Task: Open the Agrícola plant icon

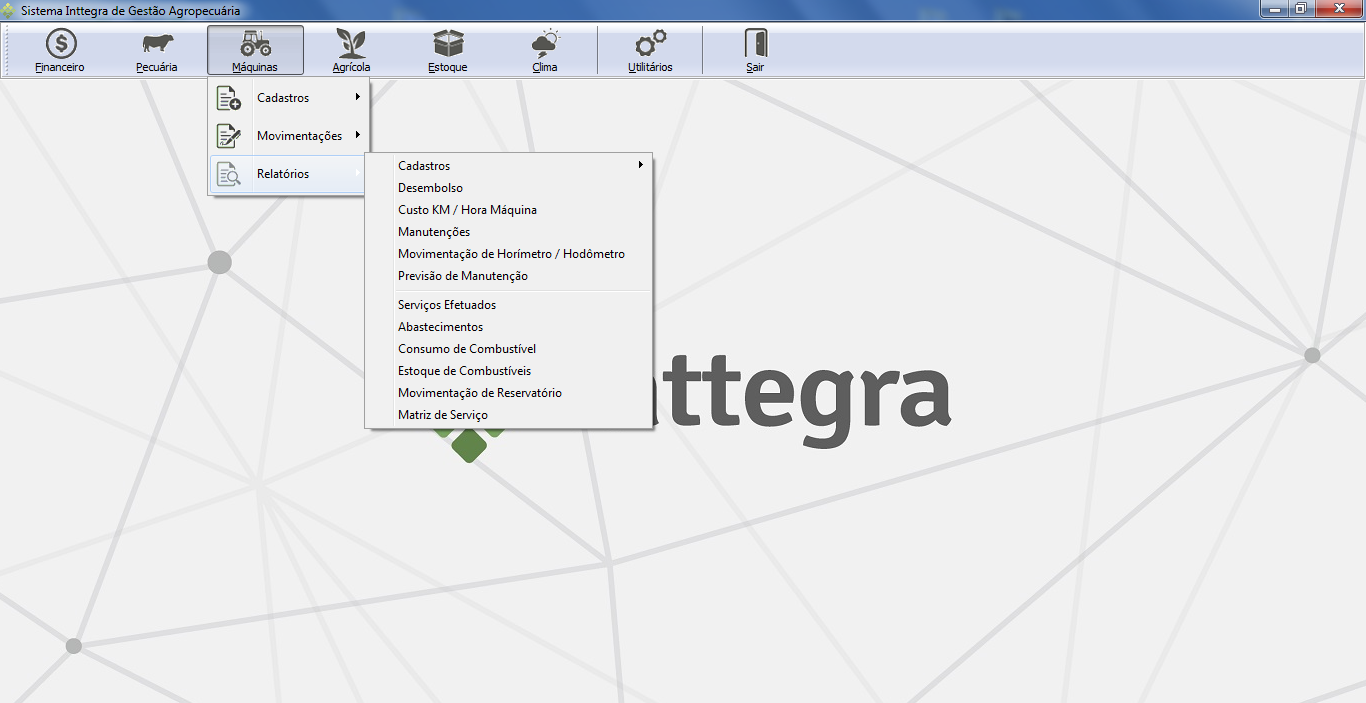Action: click(x=351, y=44)
